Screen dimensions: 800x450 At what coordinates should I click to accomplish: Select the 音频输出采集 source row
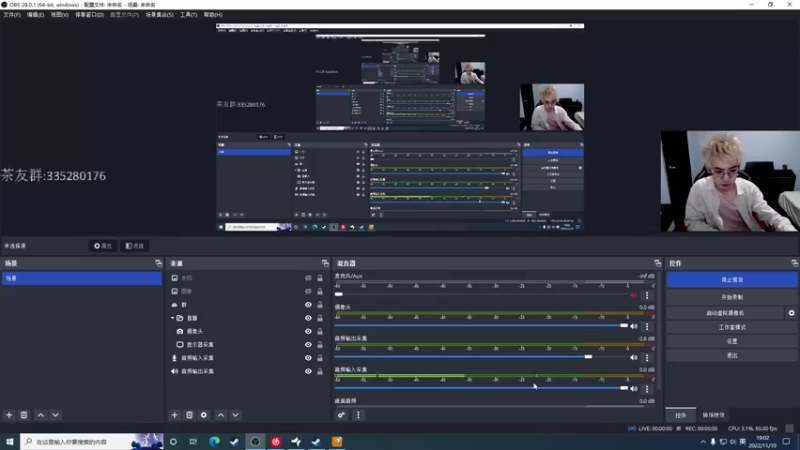(x=248, y=371)
